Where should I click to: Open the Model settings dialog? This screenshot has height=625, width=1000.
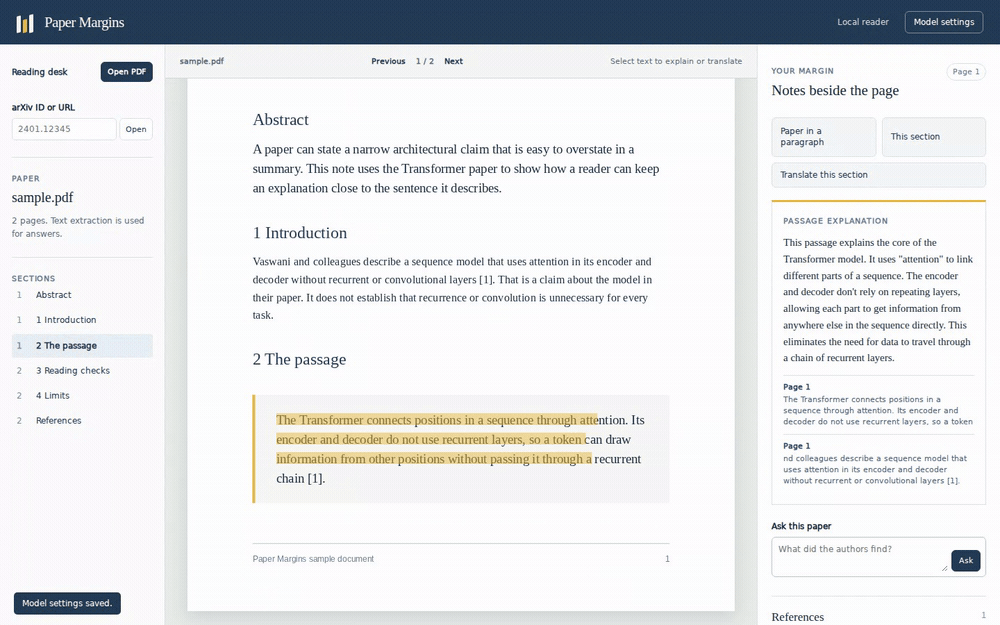[x=943, y=22]
